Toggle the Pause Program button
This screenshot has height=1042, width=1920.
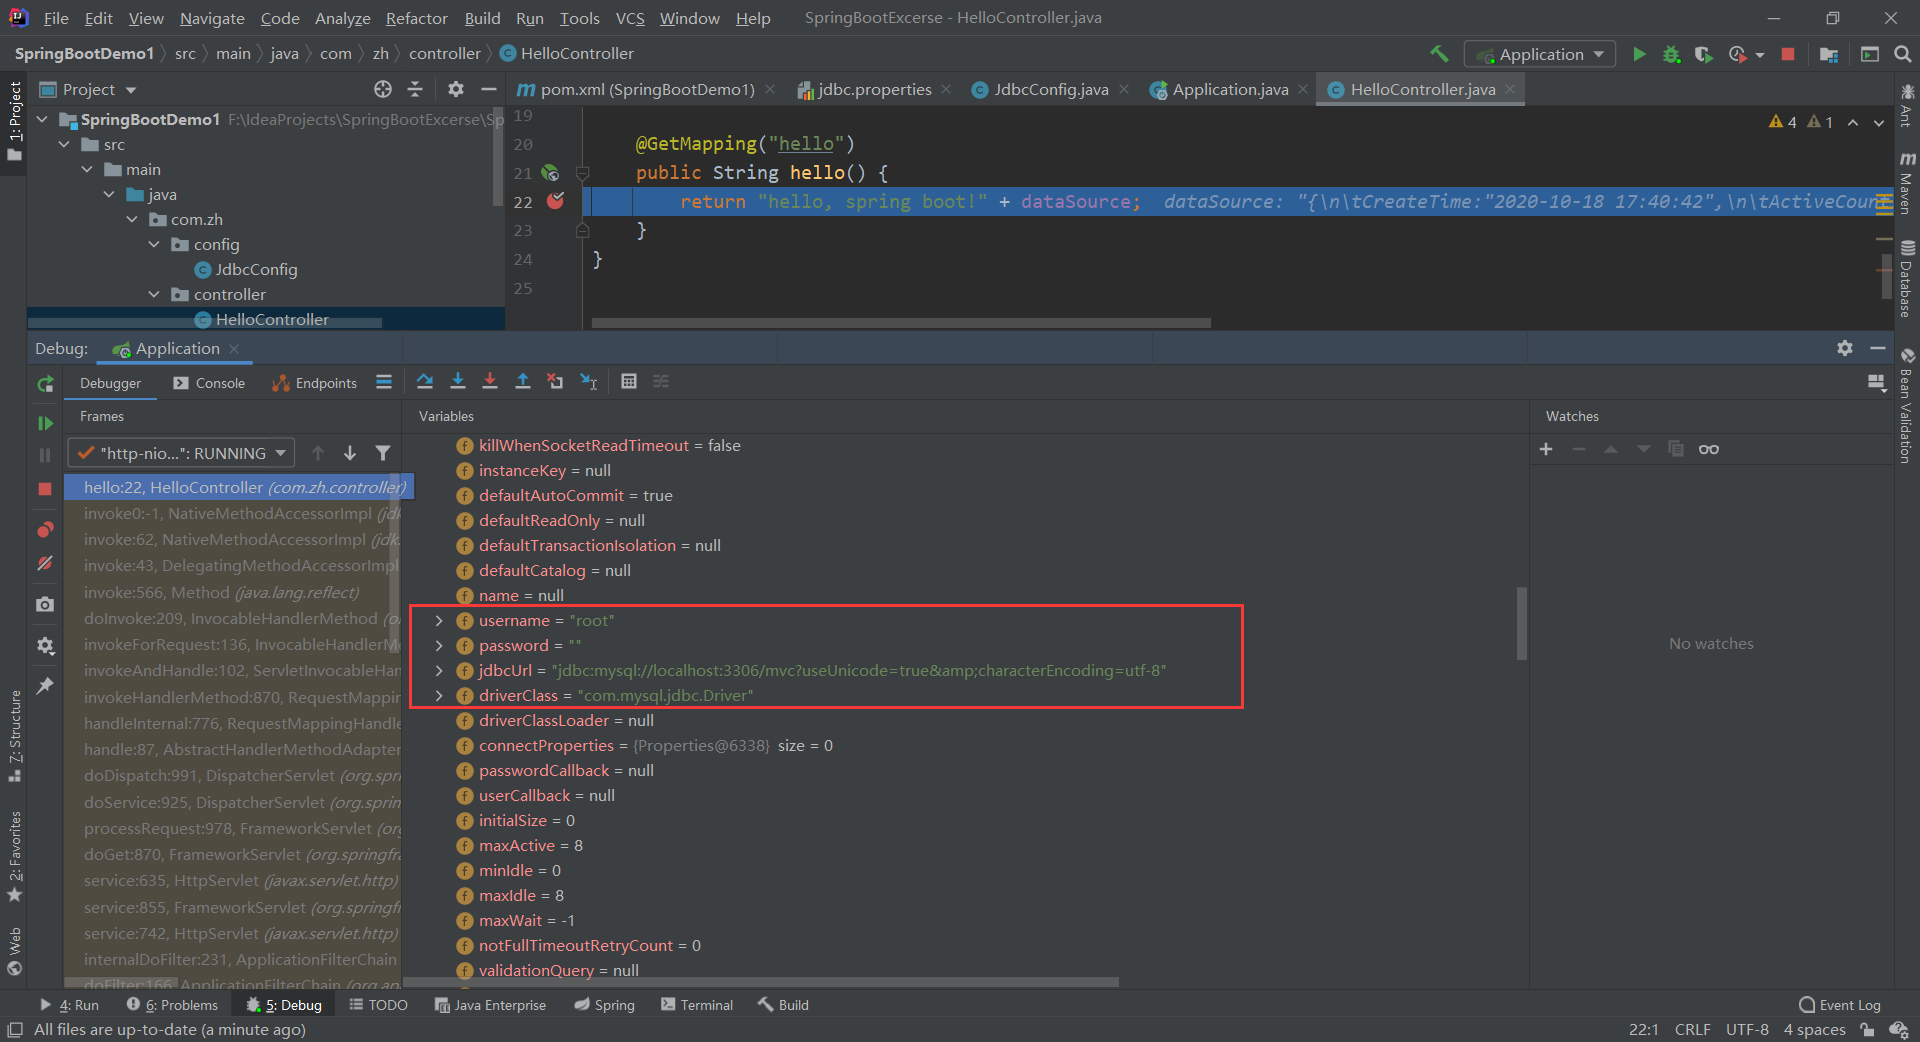click(45, 455)
